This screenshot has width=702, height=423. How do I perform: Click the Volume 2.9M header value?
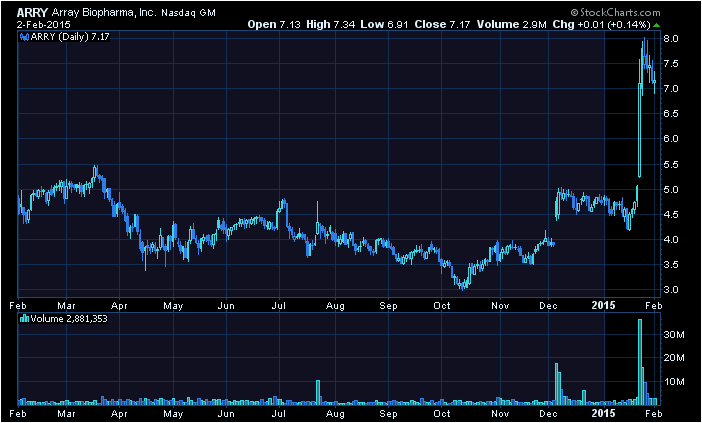pyautogui.click(x=512, y=25)
